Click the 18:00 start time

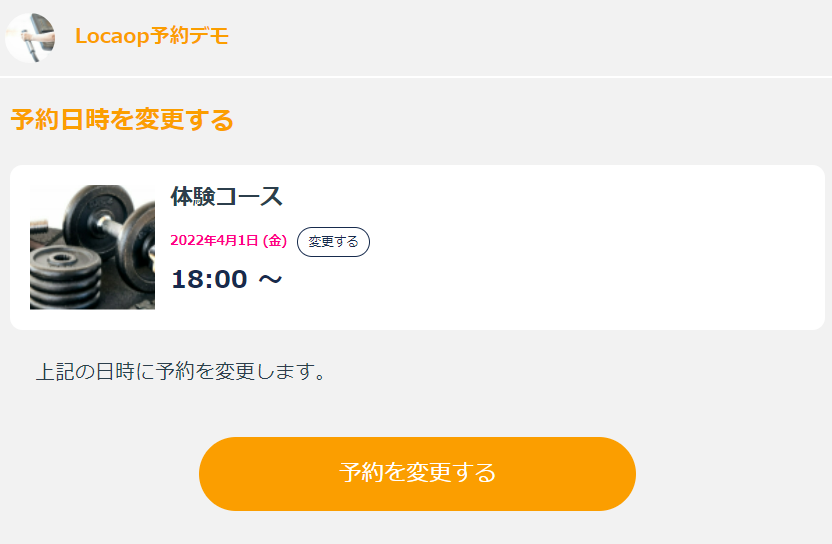pyautogui.click(x=209, y=279)
